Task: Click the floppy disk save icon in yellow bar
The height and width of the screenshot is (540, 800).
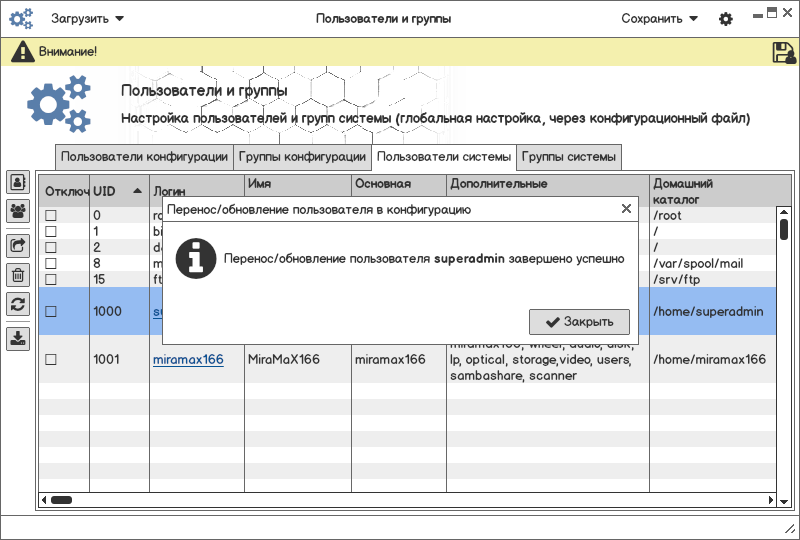Action: pyautogui.click(x=783, y=52)
